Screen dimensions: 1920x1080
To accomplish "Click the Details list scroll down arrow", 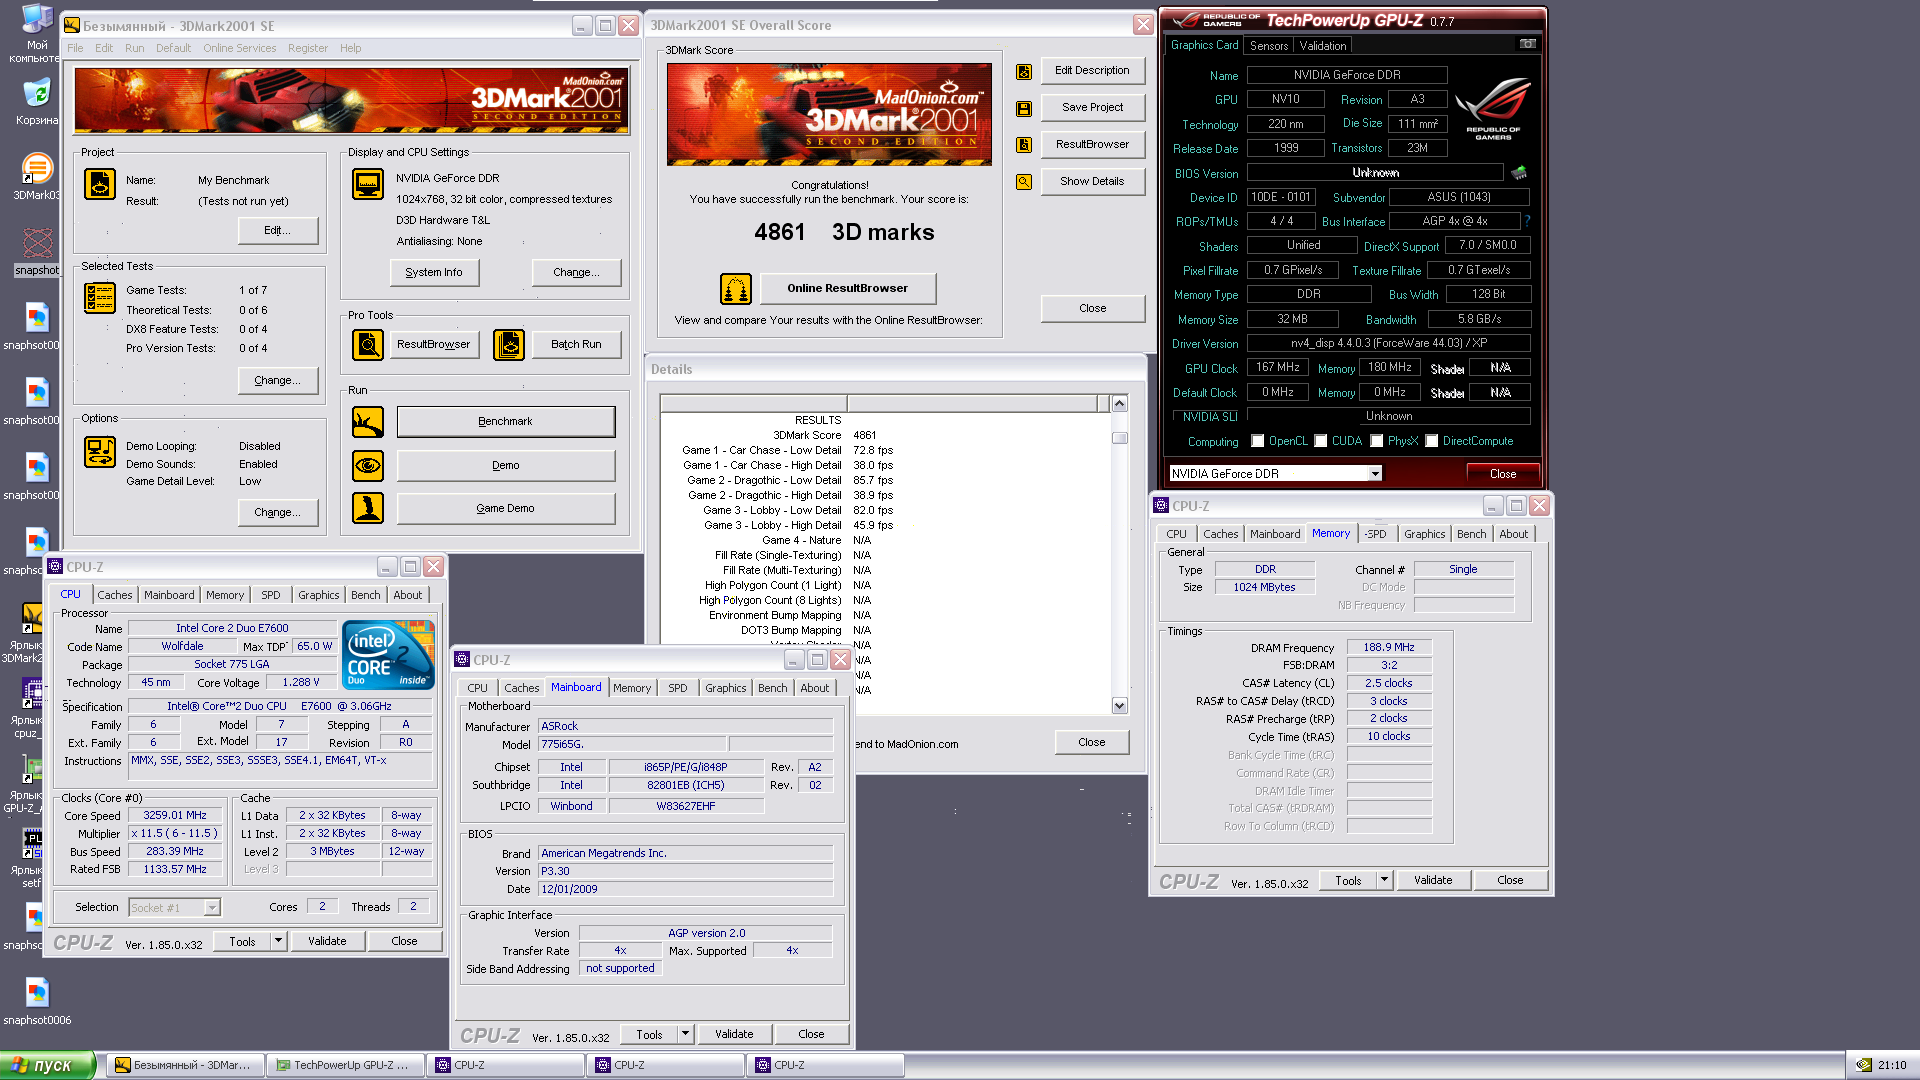I will 1119,705.
